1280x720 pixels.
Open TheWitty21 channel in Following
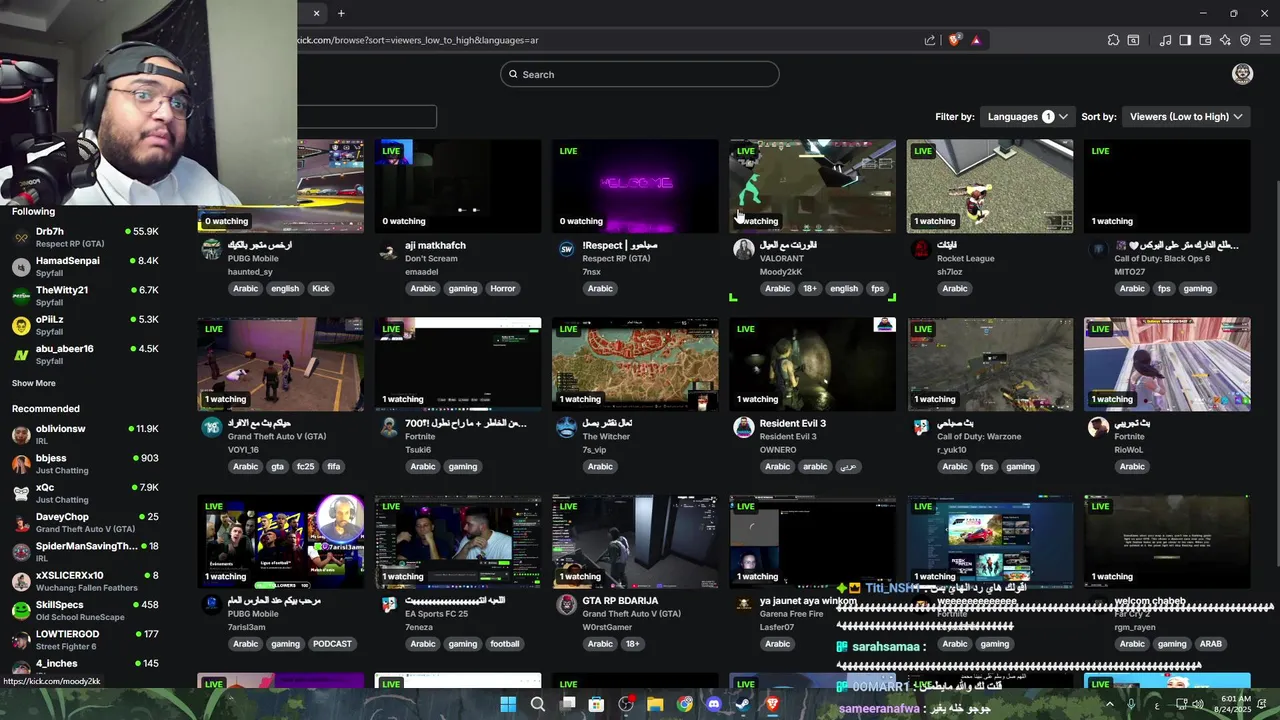(85, 296)
